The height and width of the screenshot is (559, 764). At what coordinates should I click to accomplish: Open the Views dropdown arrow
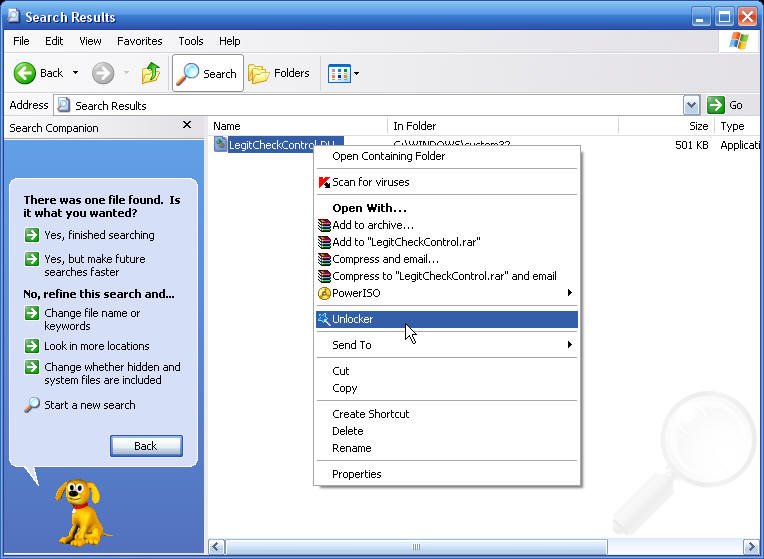(x=356, y=74)
